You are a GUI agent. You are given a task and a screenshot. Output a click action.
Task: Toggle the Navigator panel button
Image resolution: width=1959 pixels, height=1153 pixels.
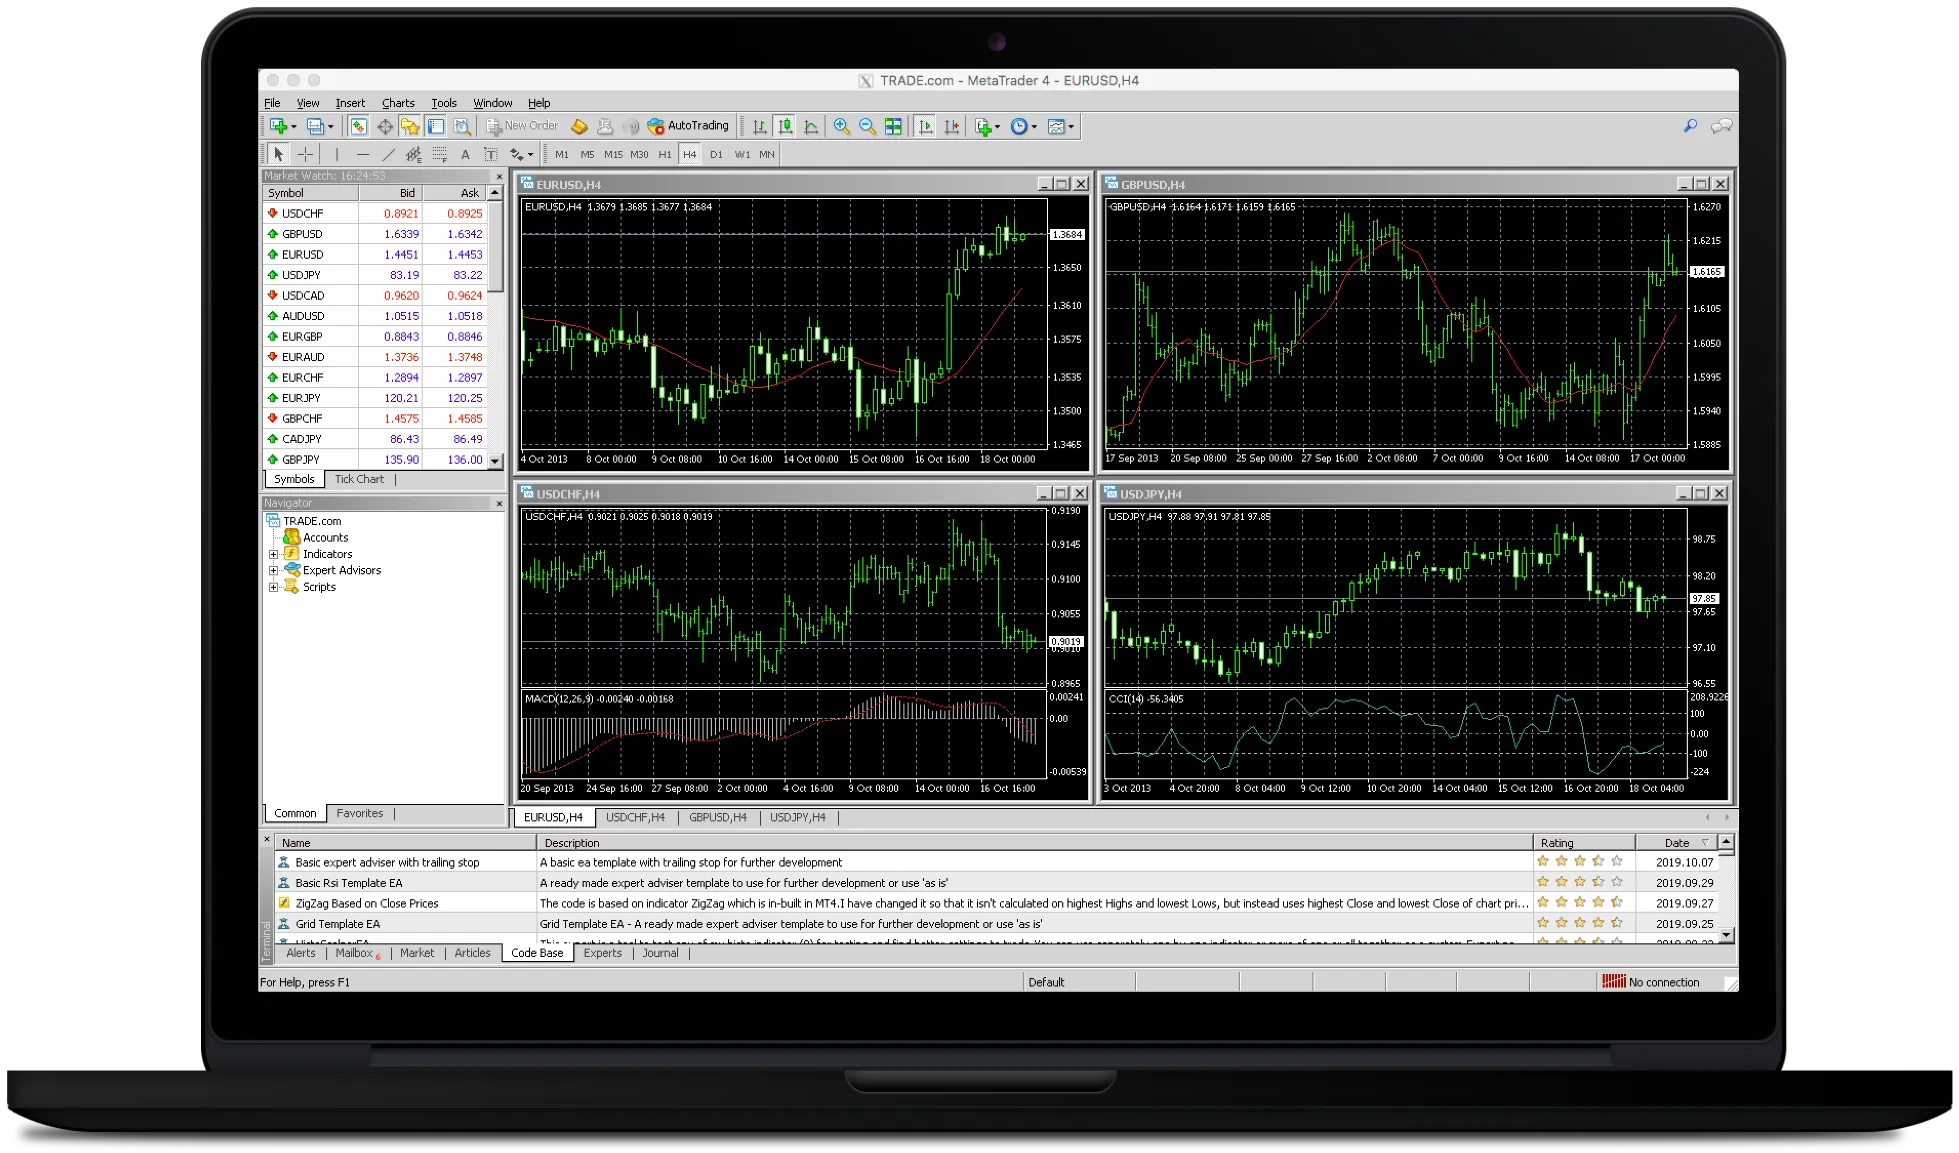point(410,126)
